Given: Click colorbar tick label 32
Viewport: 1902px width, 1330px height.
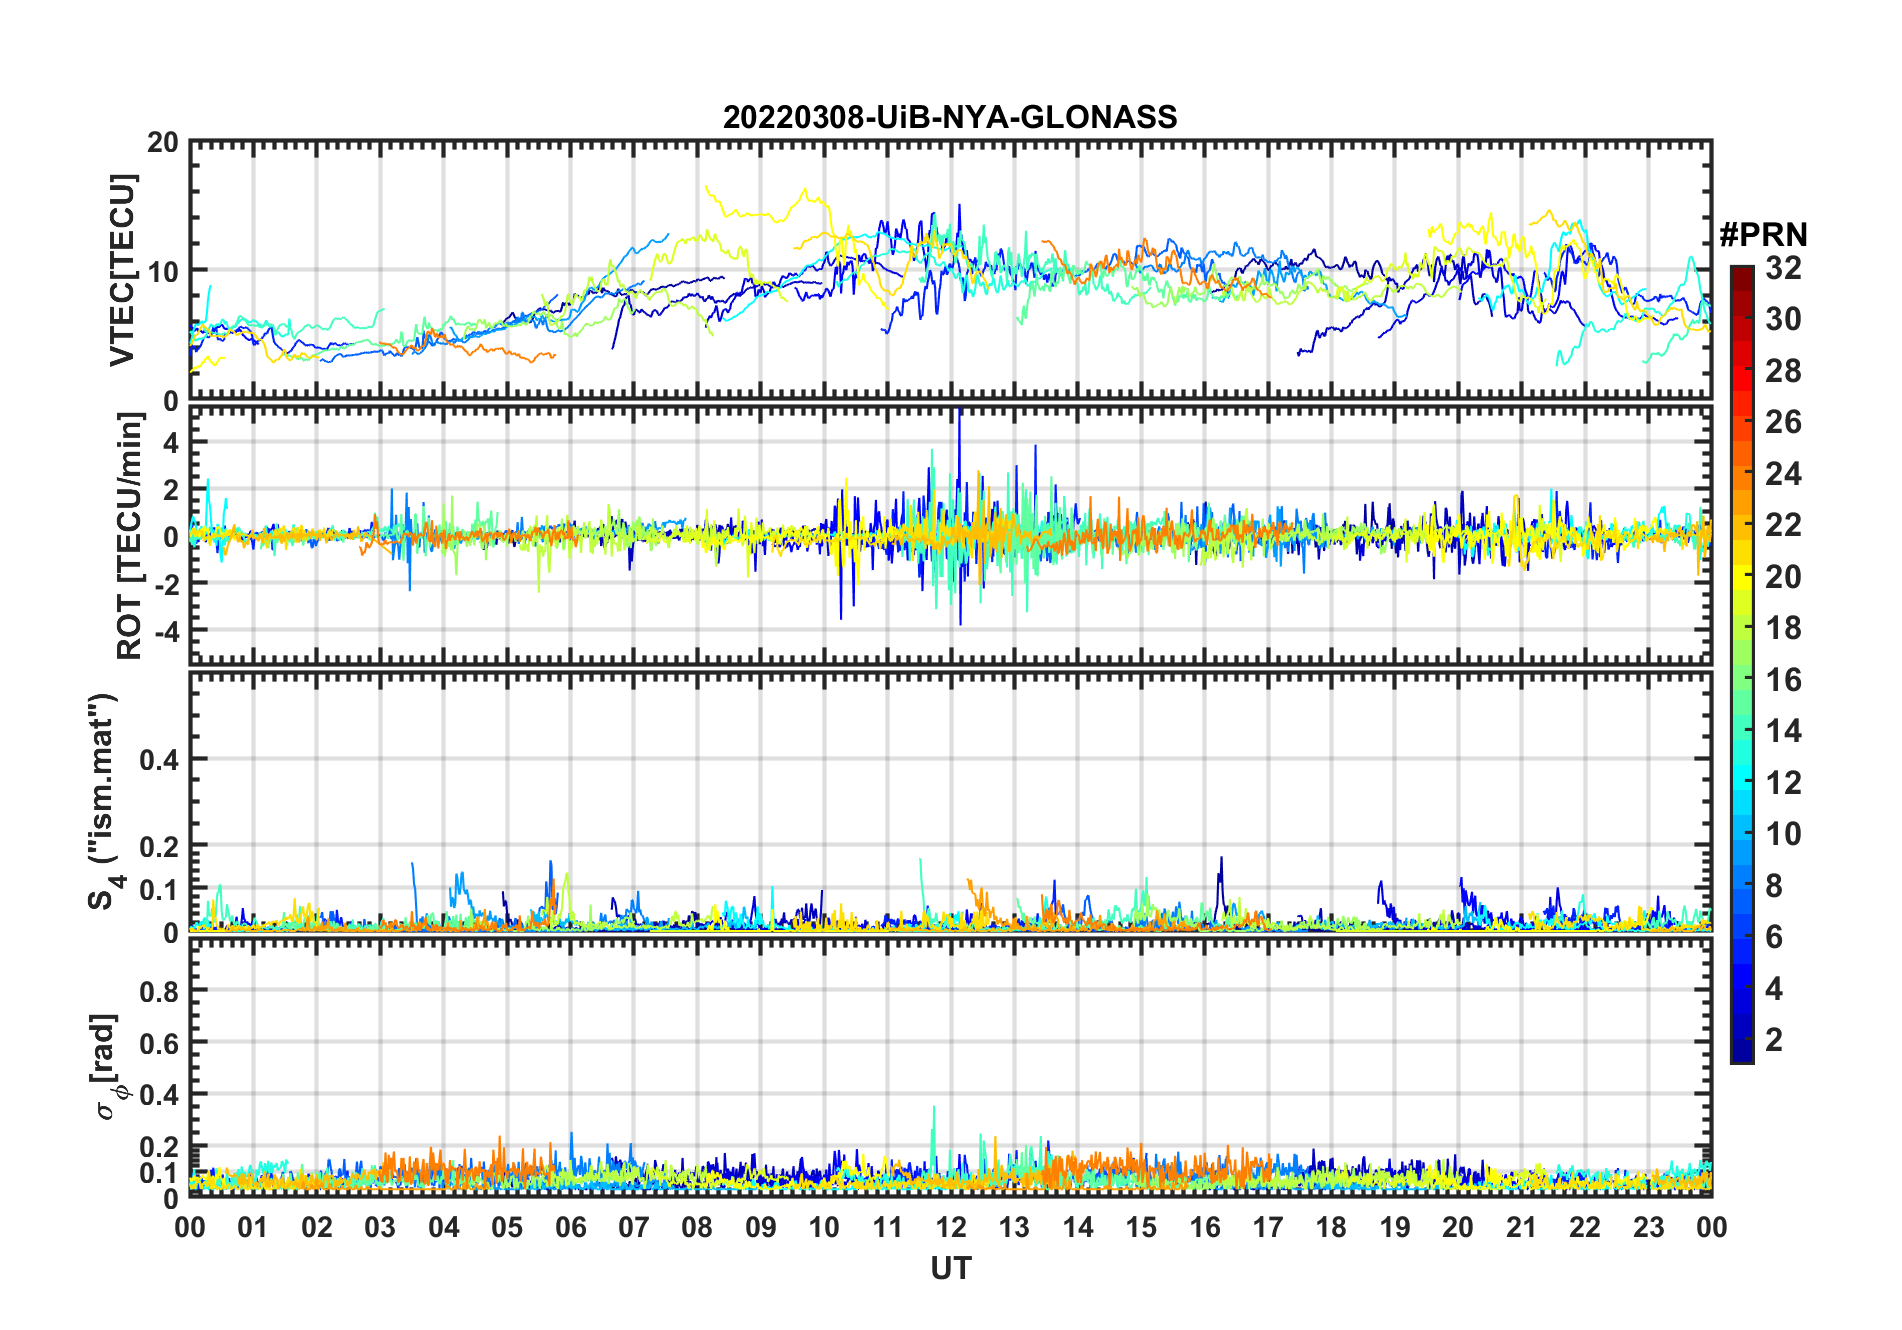Looking at the screenshot, I should coord(1783,268).
